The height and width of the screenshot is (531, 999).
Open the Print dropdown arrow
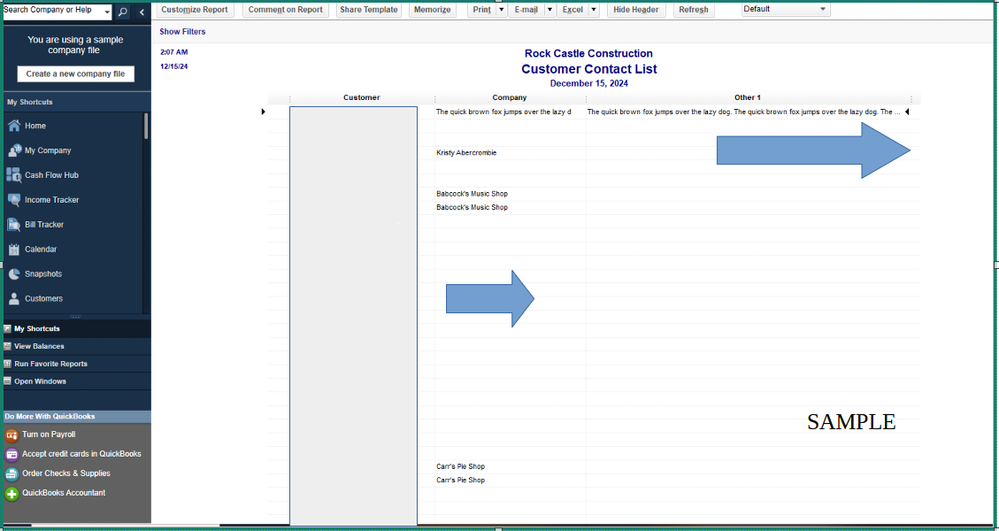501,10
